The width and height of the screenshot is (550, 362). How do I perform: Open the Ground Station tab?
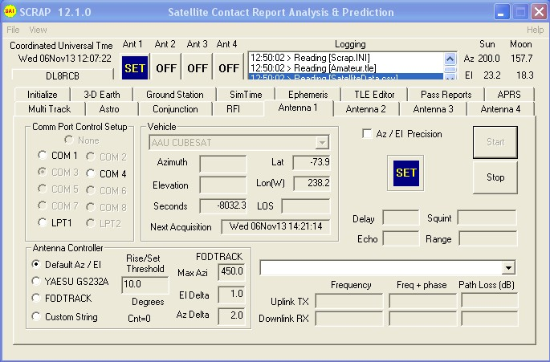(175, 95)
